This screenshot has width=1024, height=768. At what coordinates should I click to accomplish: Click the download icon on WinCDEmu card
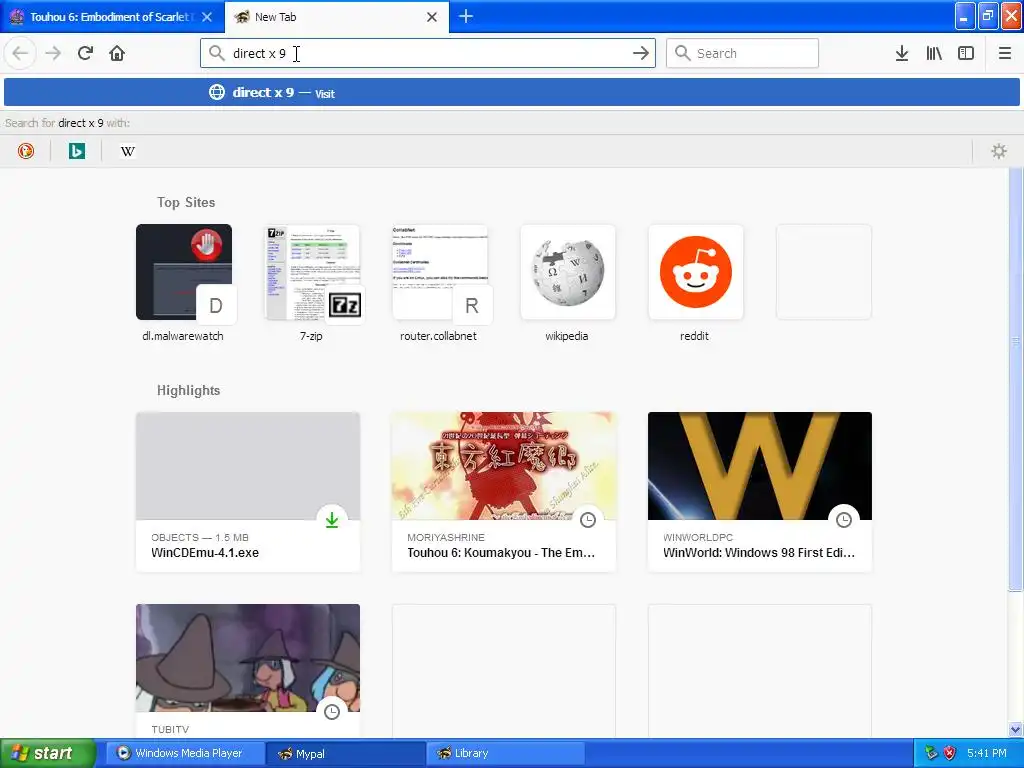[x=332, y=520]
